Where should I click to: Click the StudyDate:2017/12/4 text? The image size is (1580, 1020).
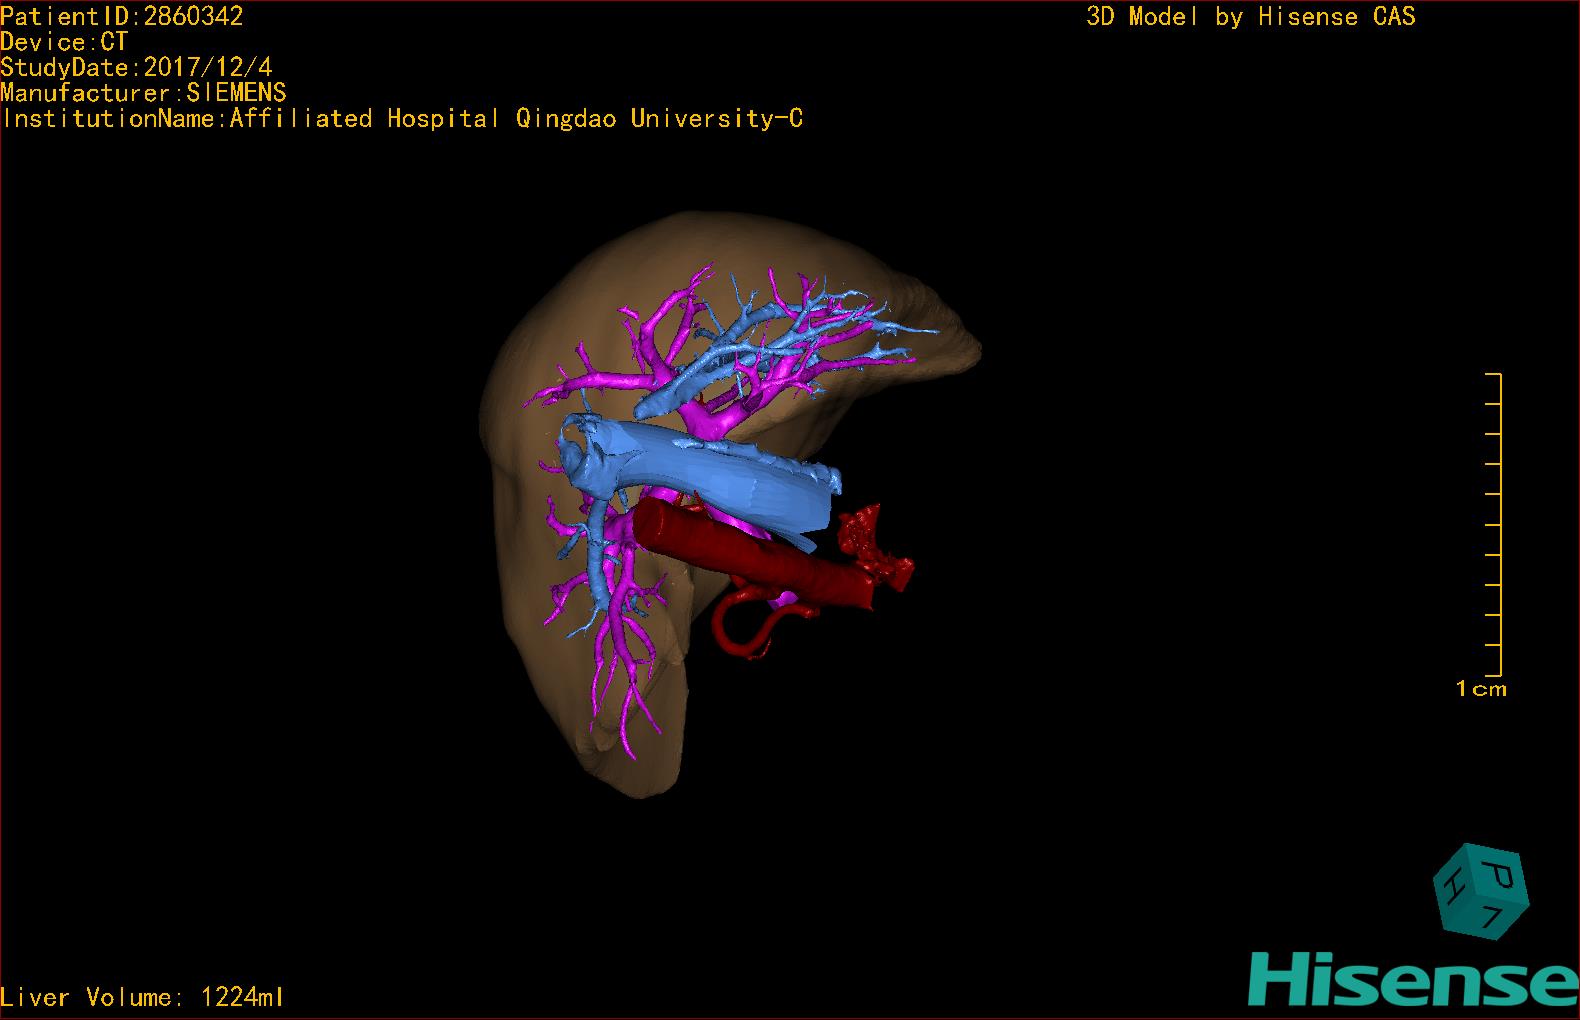pos(136,68)
